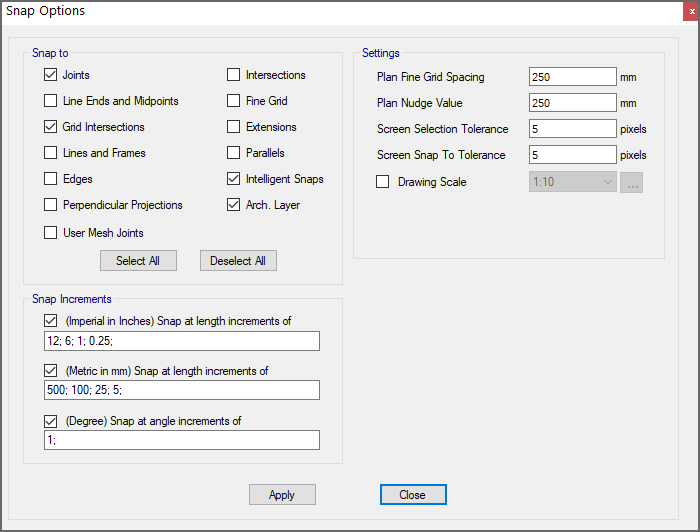Click the Plan Fine Grid Spacing field
700x532 pixels.
(572, 77)
